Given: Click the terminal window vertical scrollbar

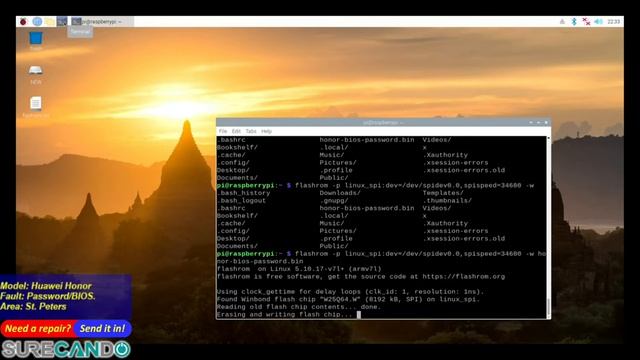Looking at the screenshot, I should pyautogui.click(x=548, y=227).
